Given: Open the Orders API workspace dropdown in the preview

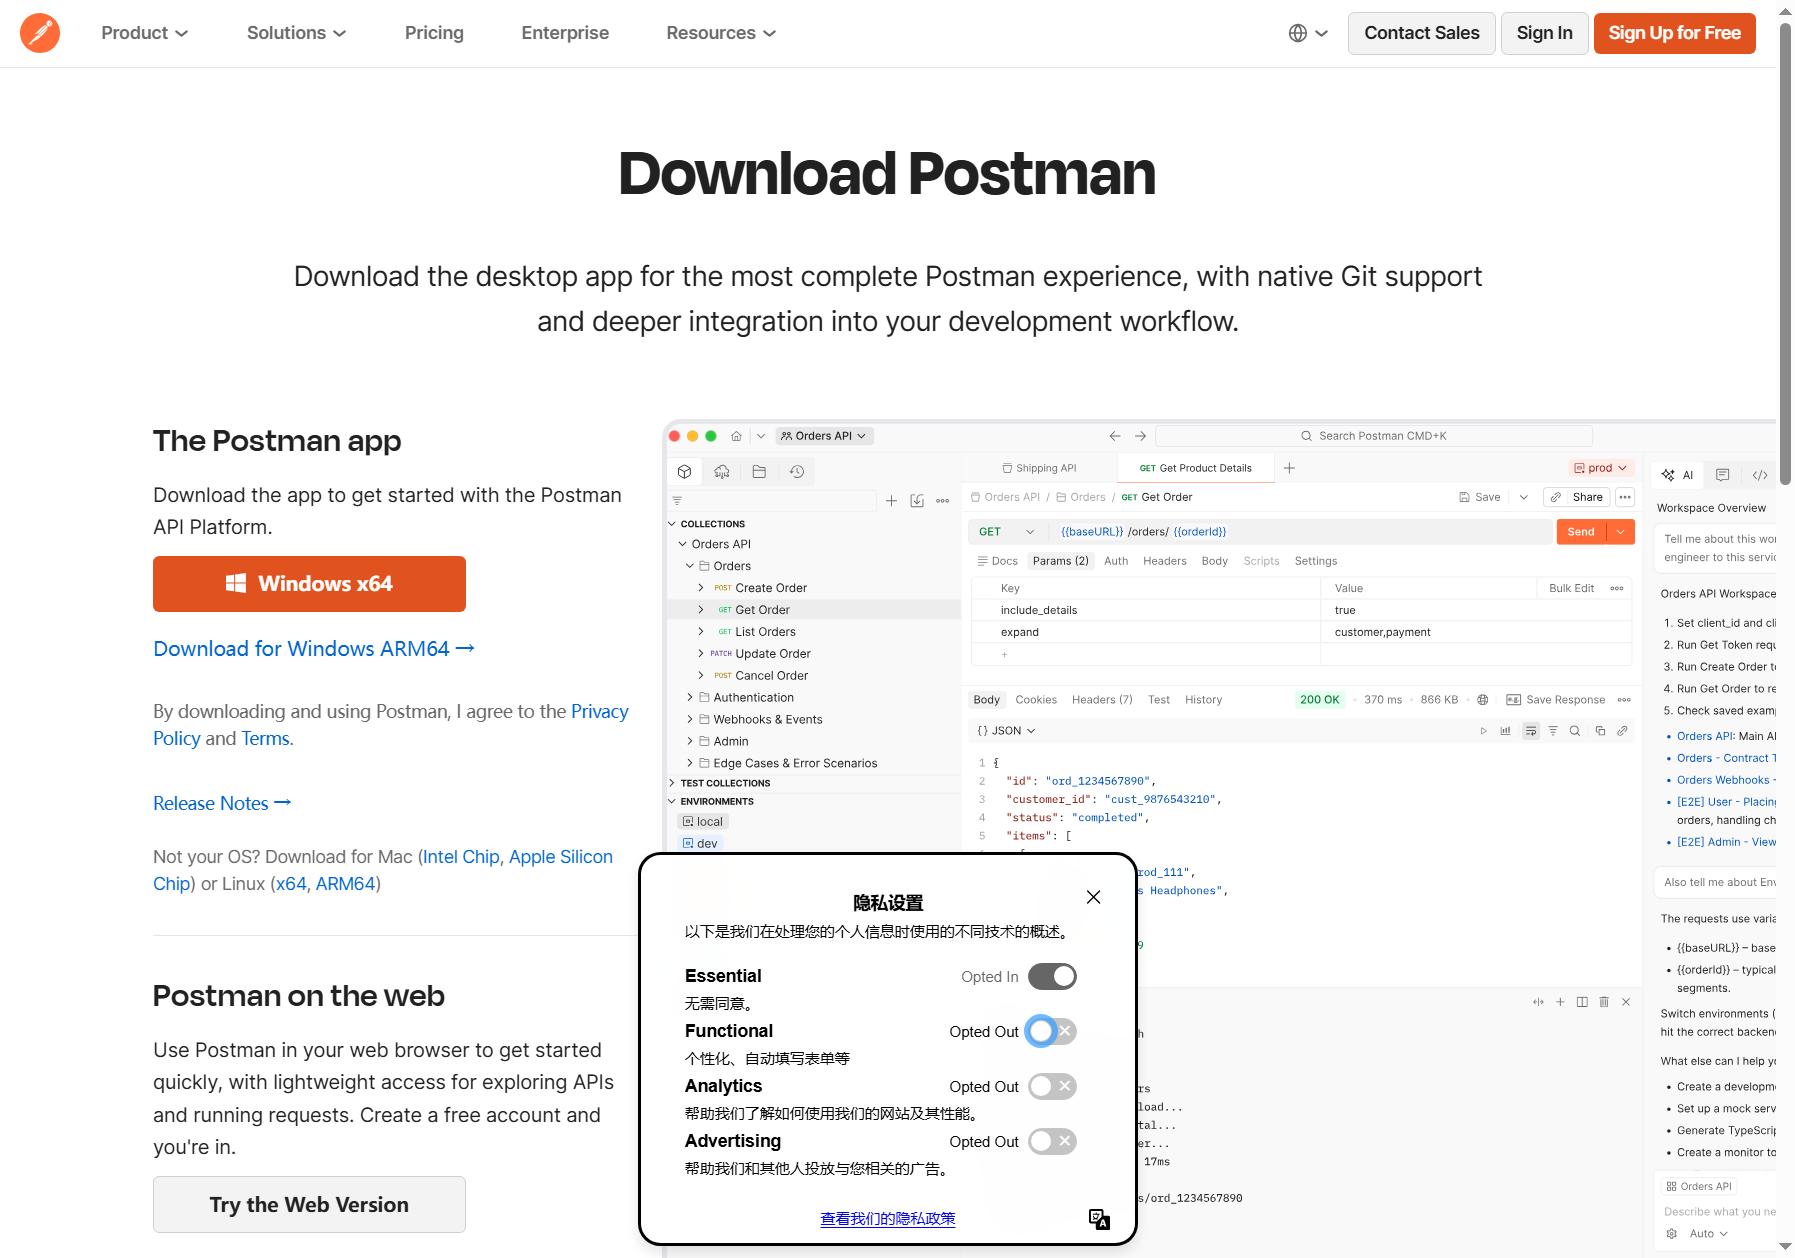Looking at the screenshot, I should point(825,436).
